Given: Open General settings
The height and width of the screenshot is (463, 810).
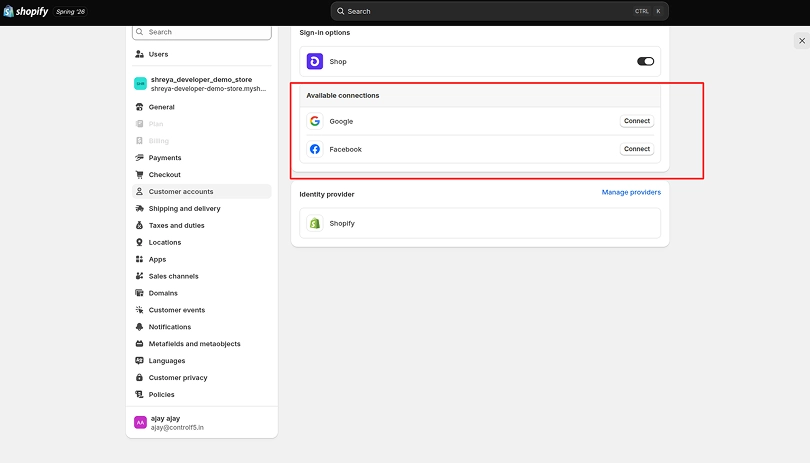Looking at the screenshot, I should pos(201,107).
